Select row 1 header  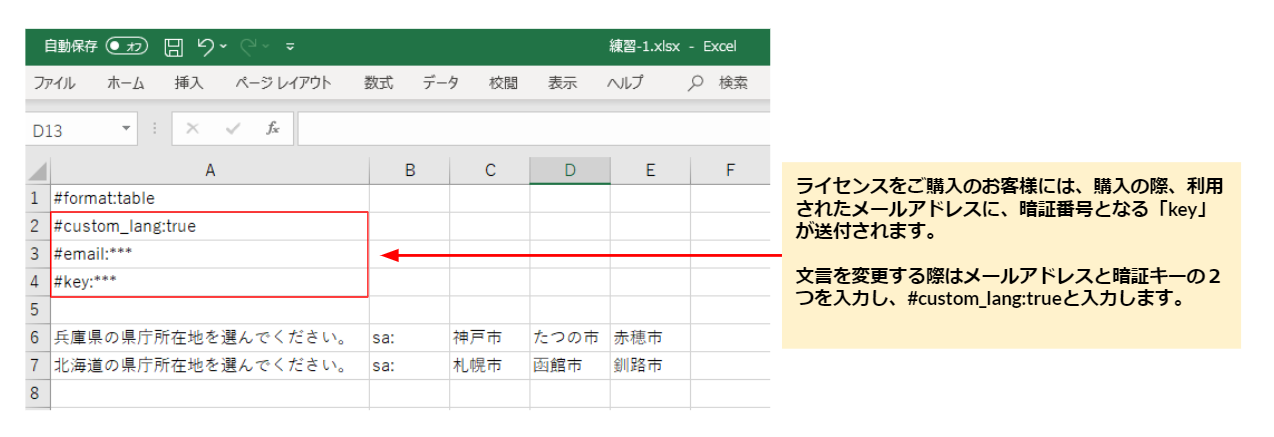38,198
